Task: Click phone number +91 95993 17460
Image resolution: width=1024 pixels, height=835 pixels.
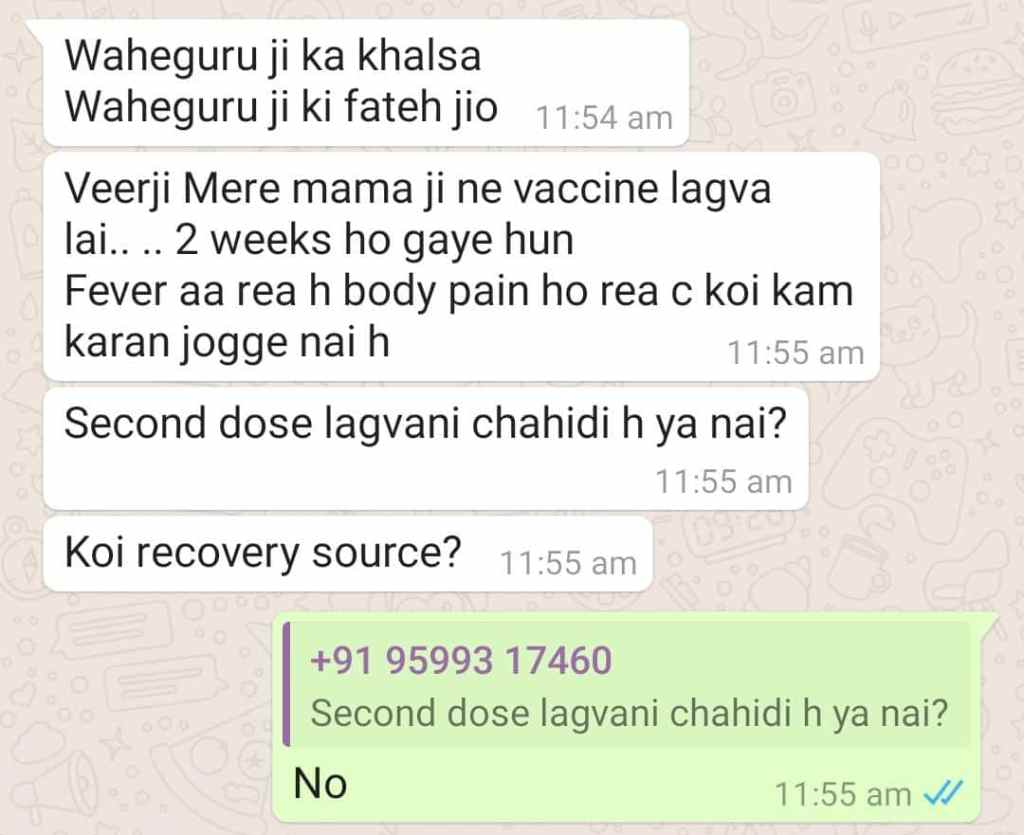Action: click(x=461, y=659)
